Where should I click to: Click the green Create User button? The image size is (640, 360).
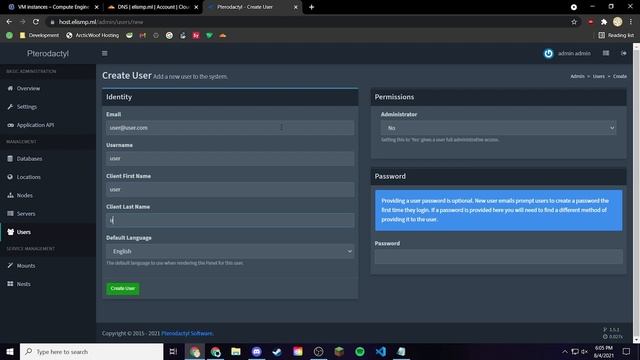(122, 289)
